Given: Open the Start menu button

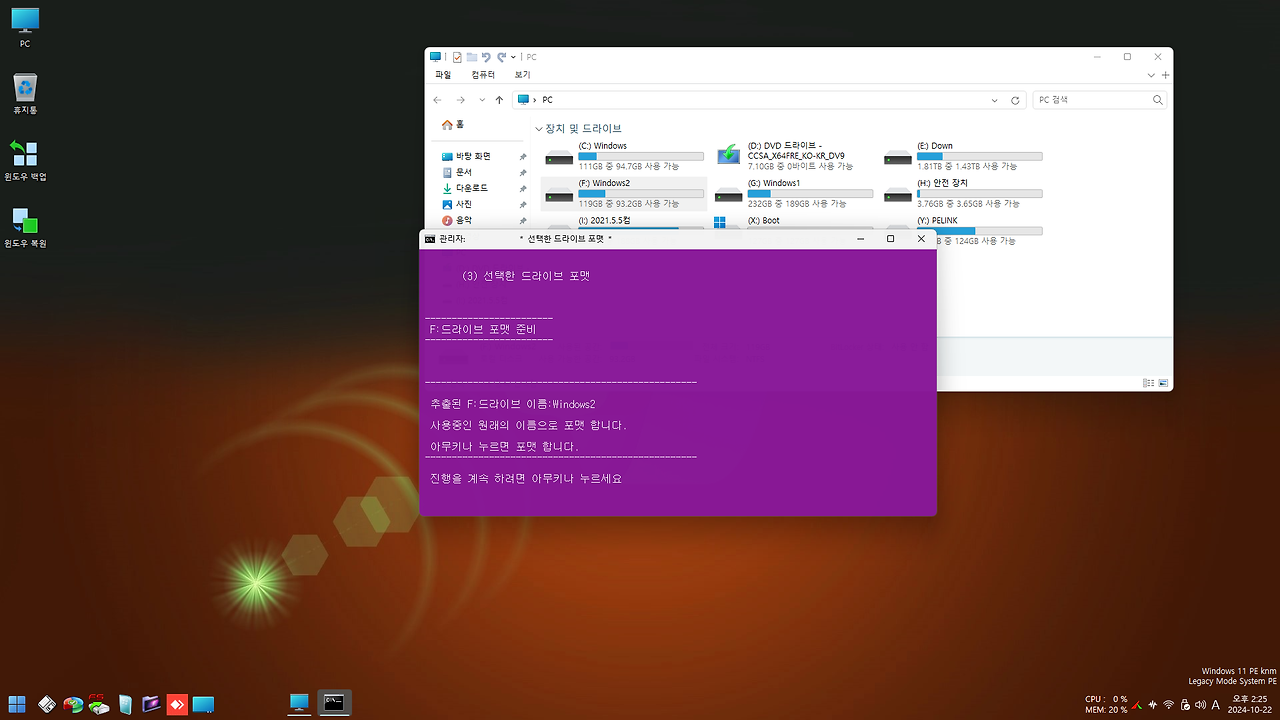Looking at the screenshot, I should 17,704.
